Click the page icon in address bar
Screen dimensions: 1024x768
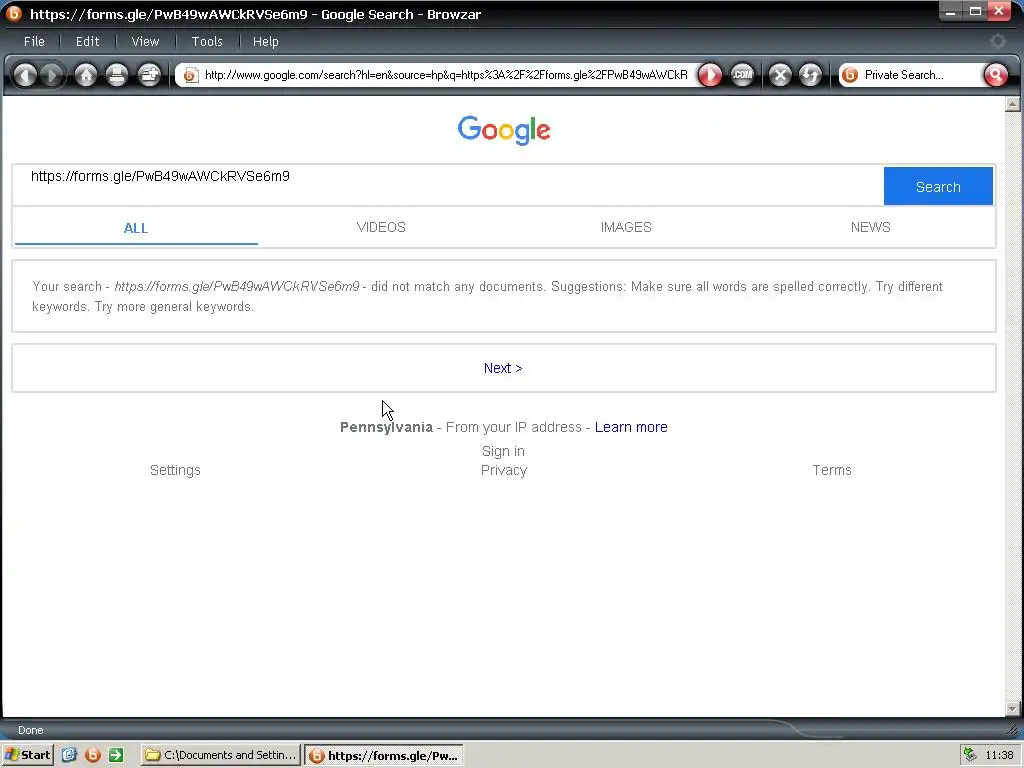point(190,75)
